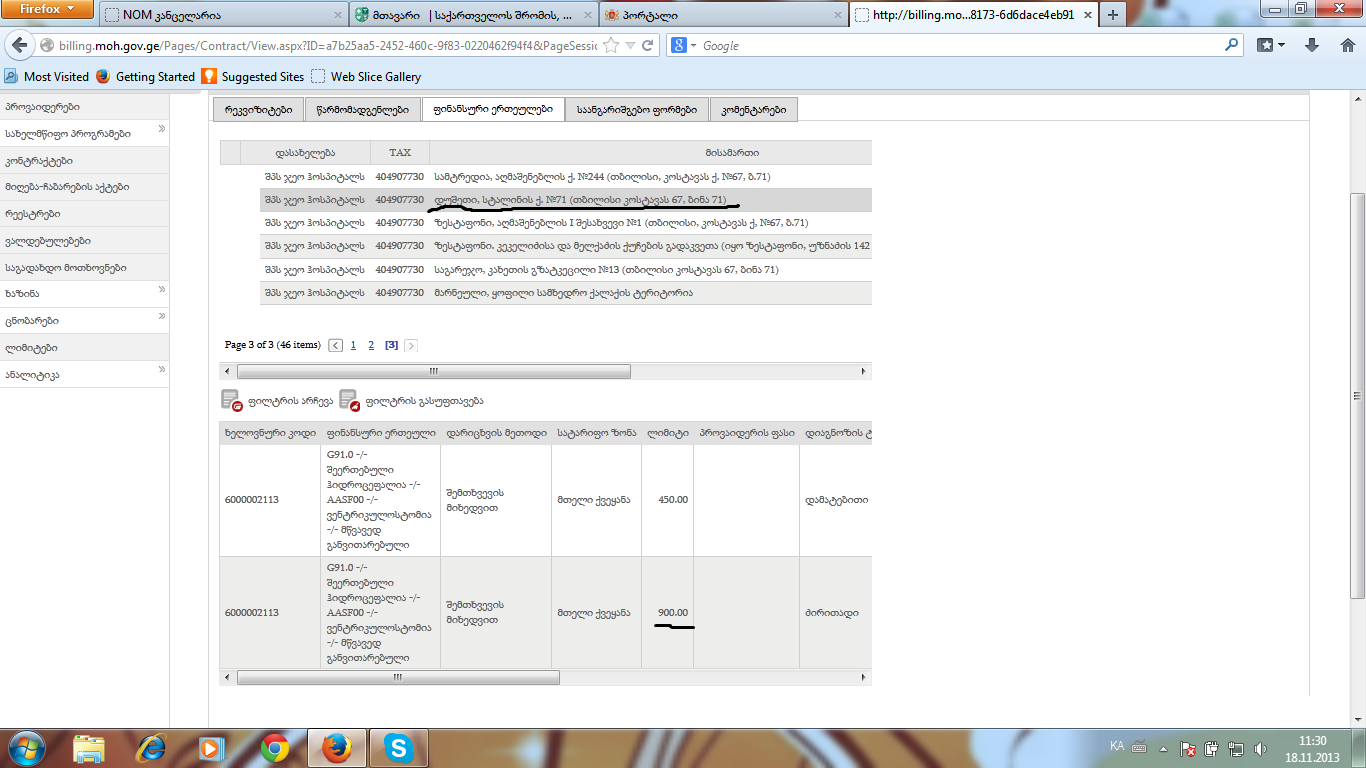The width and height of the screenshot is (1366, 768).
Task: Click the ფილტრის არჩევა filter icon
Action: click(231, 401)
